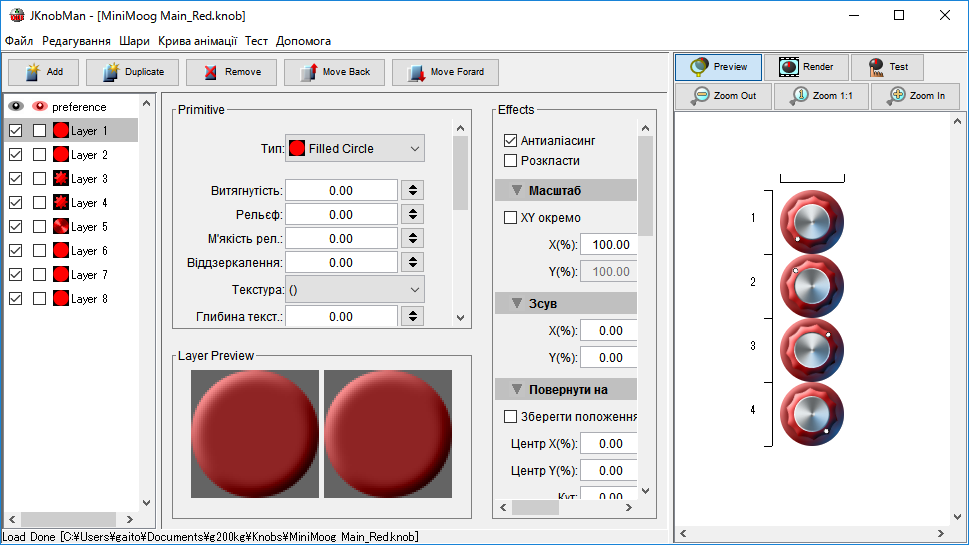
Task: Click the Move Forard button
Action: tap(445, 72)
